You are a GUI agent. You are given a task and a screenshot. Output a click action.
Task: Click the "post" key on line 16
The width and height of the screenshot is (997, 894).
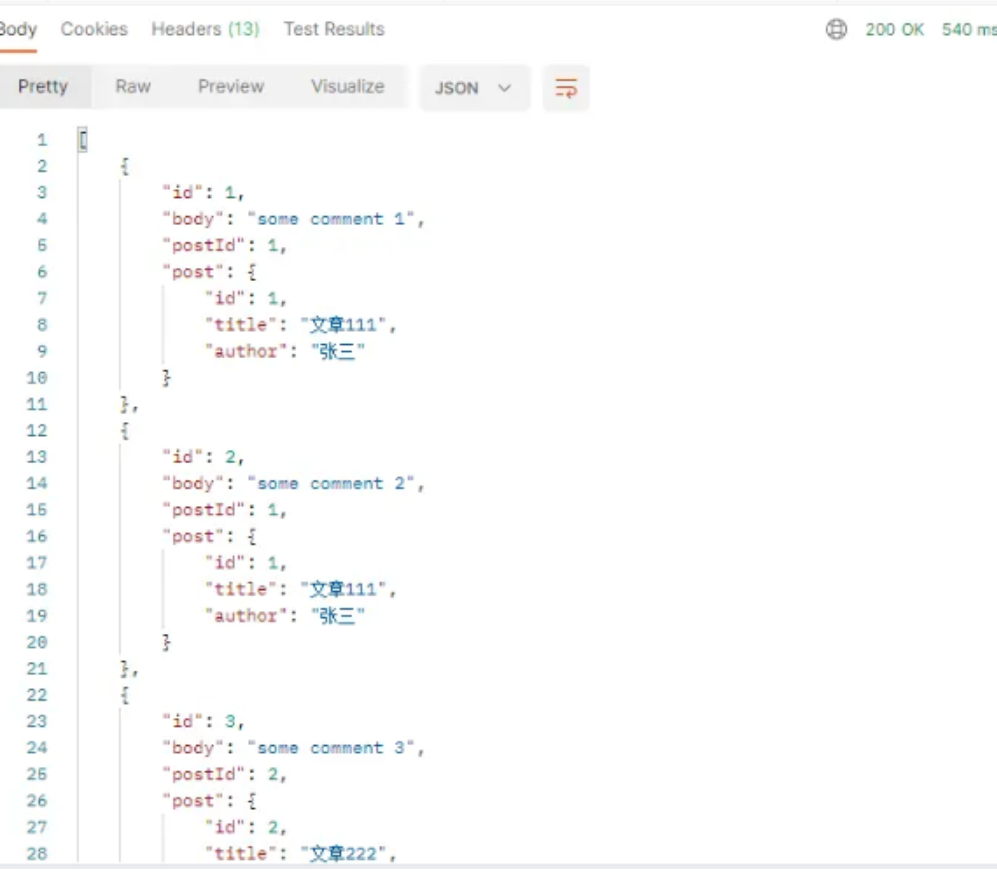[193, 537]
